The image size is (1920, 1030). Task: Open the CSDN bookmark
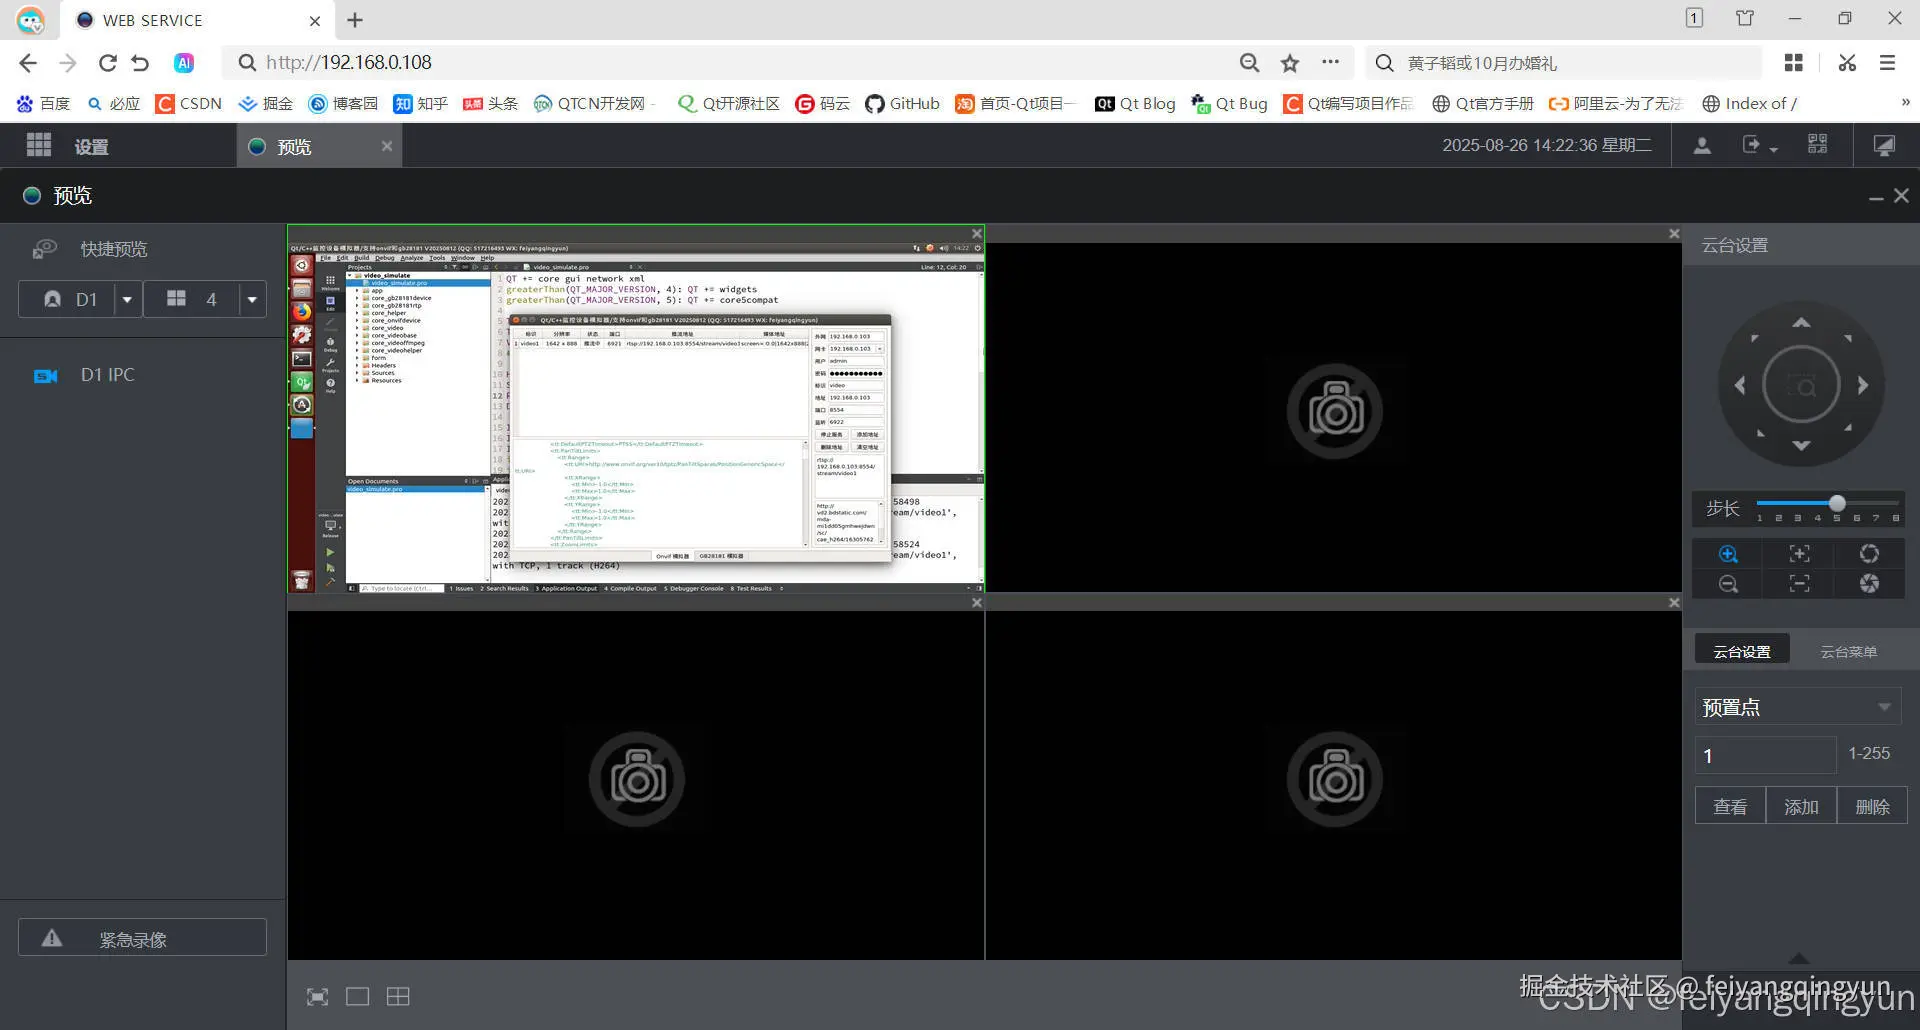pyautogui.click(x=189, y=103)
